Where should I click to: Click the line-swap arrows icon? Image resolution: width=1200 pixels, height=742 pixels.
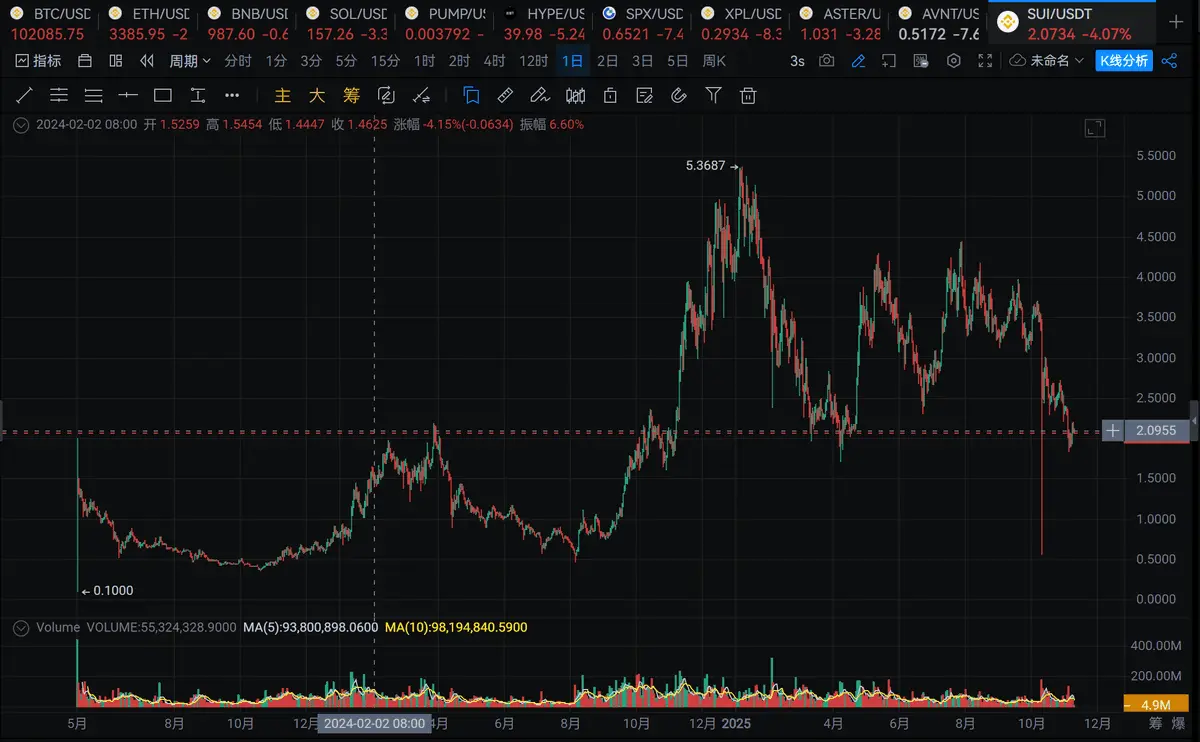(x=421, y=96)
